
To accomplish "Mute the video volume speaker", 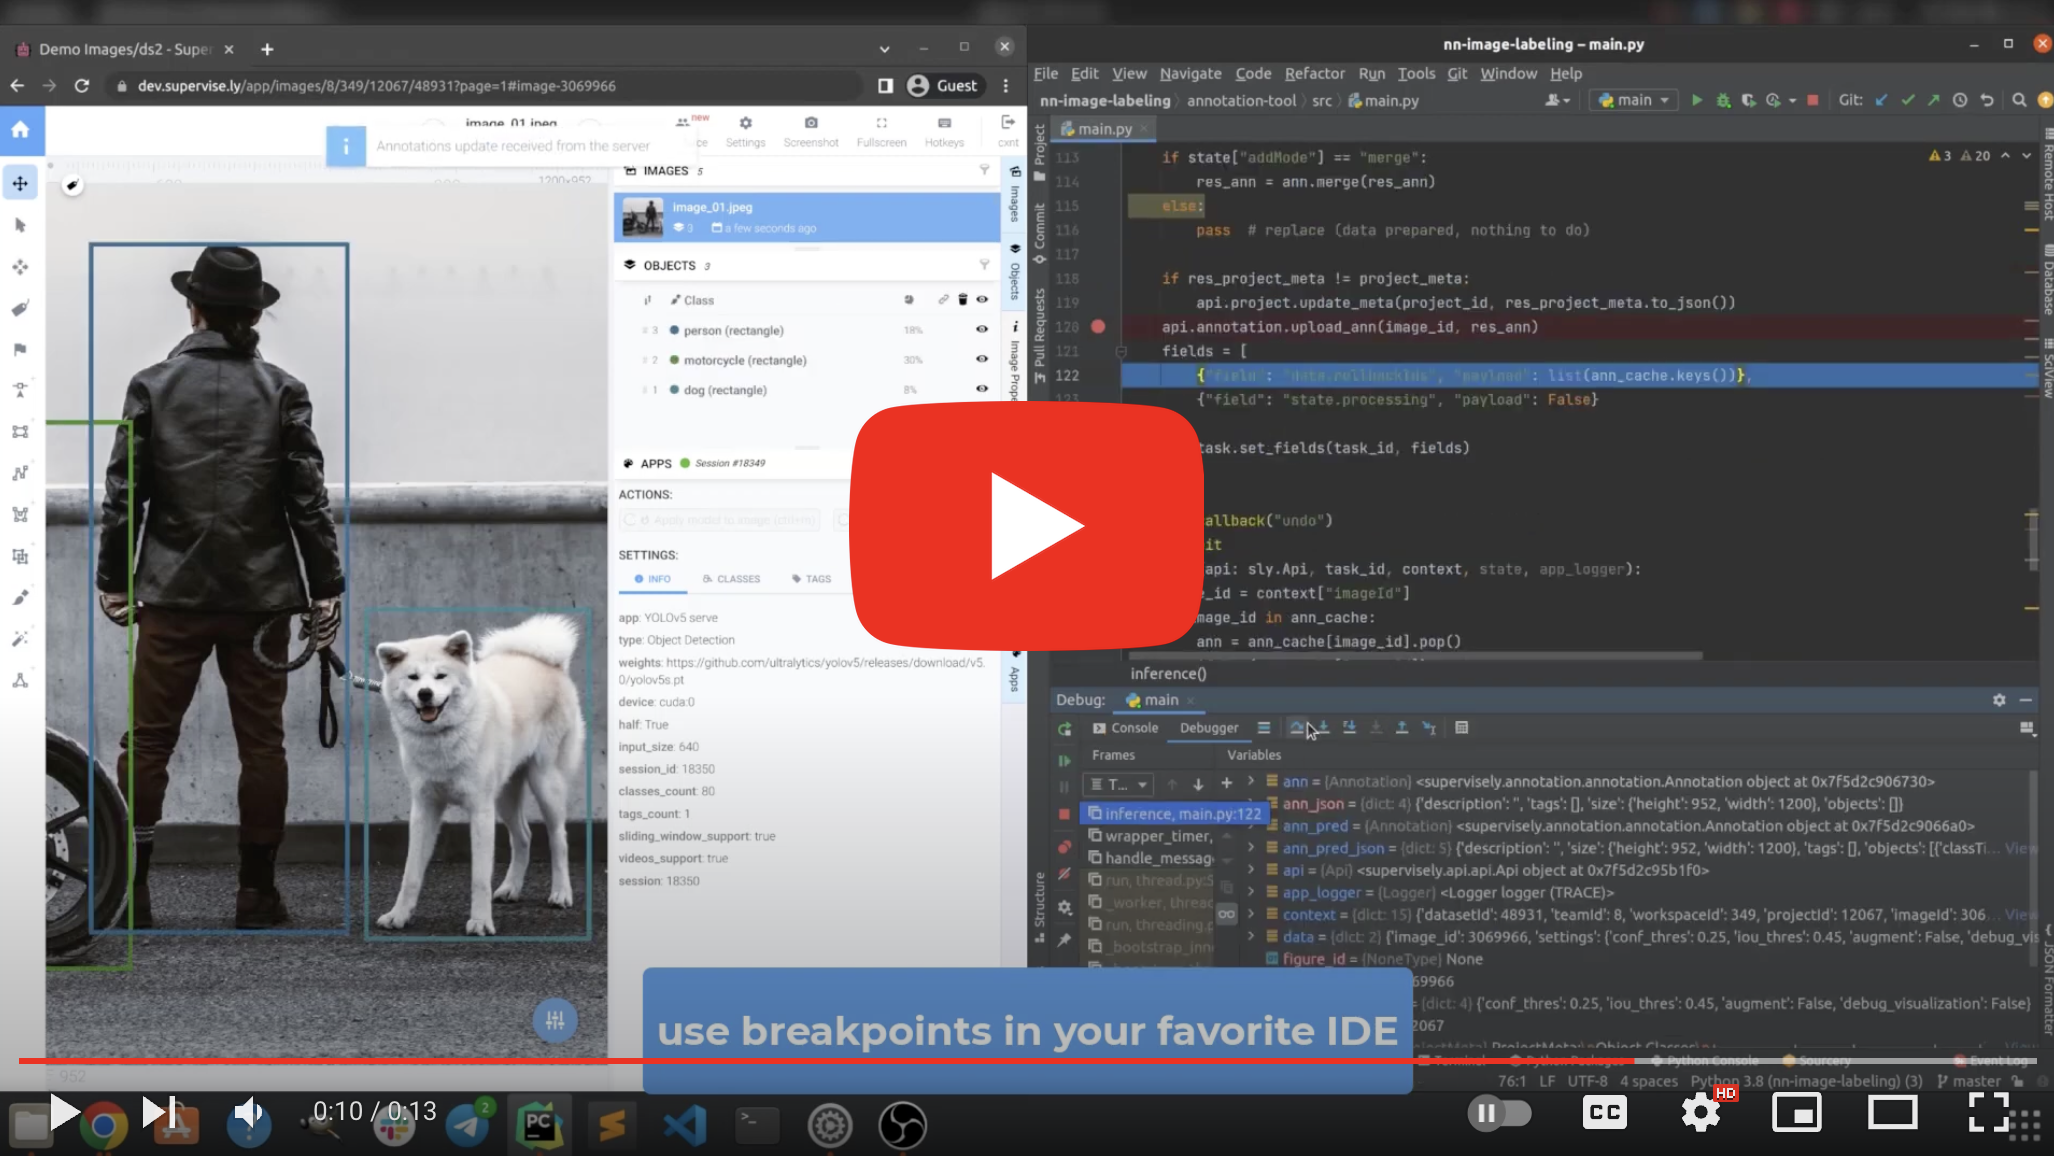I will (x=247, y=1111).
